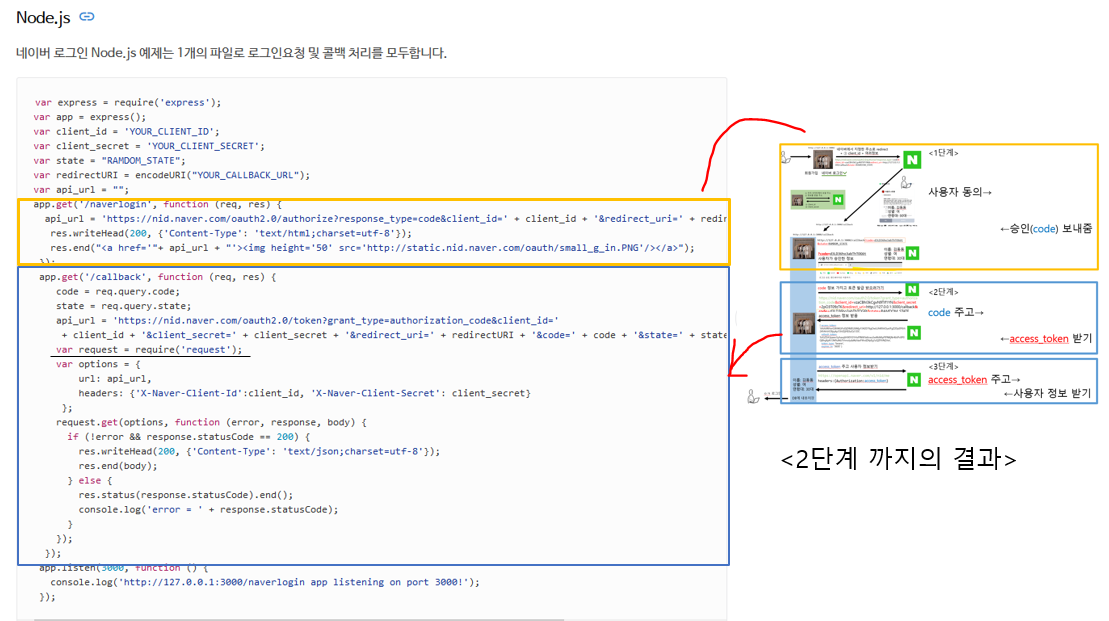The width and height of the screenshot is (1109, 621).
Task: Click the 'if (!error && response.statusCode == 200)' line
Action: click(x=188, y=437)
